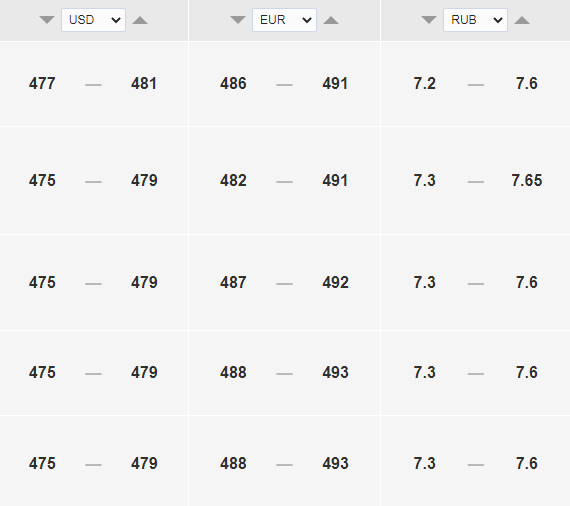Select the USD sell rate 481
570x506 pixels.
click(144, 84)
